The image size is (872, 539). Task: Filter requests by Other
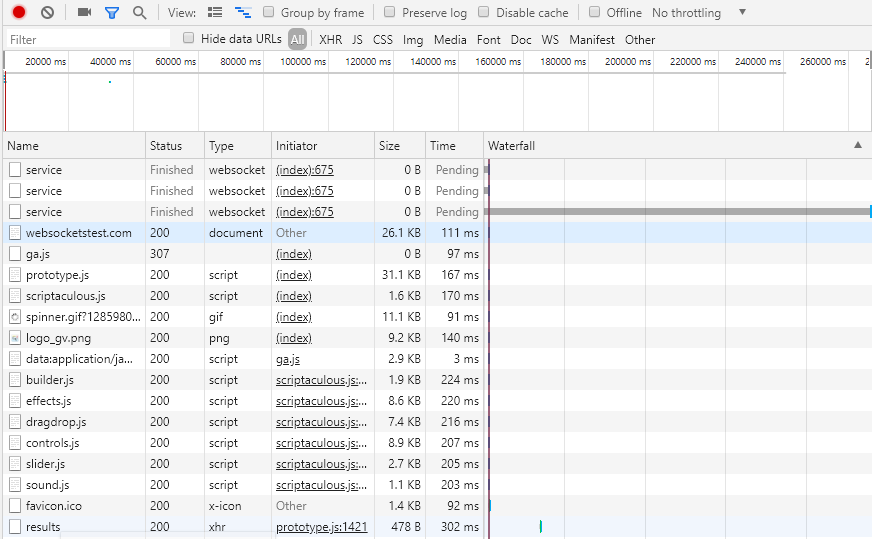point(640,39)
